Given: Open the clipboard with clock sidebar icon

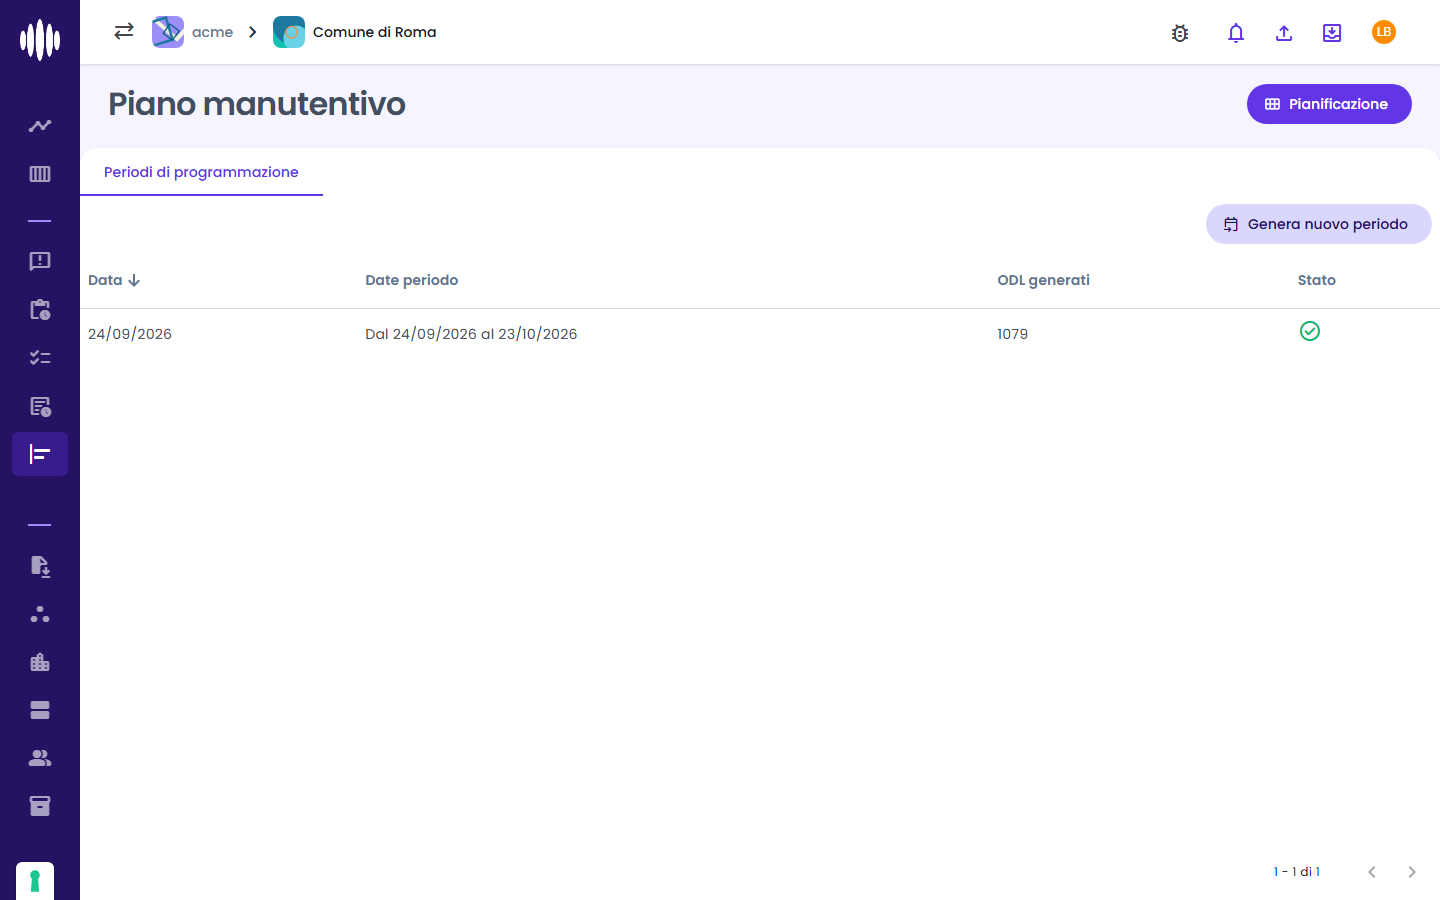Looking at the screenshot, I should (x=40, y=310).
